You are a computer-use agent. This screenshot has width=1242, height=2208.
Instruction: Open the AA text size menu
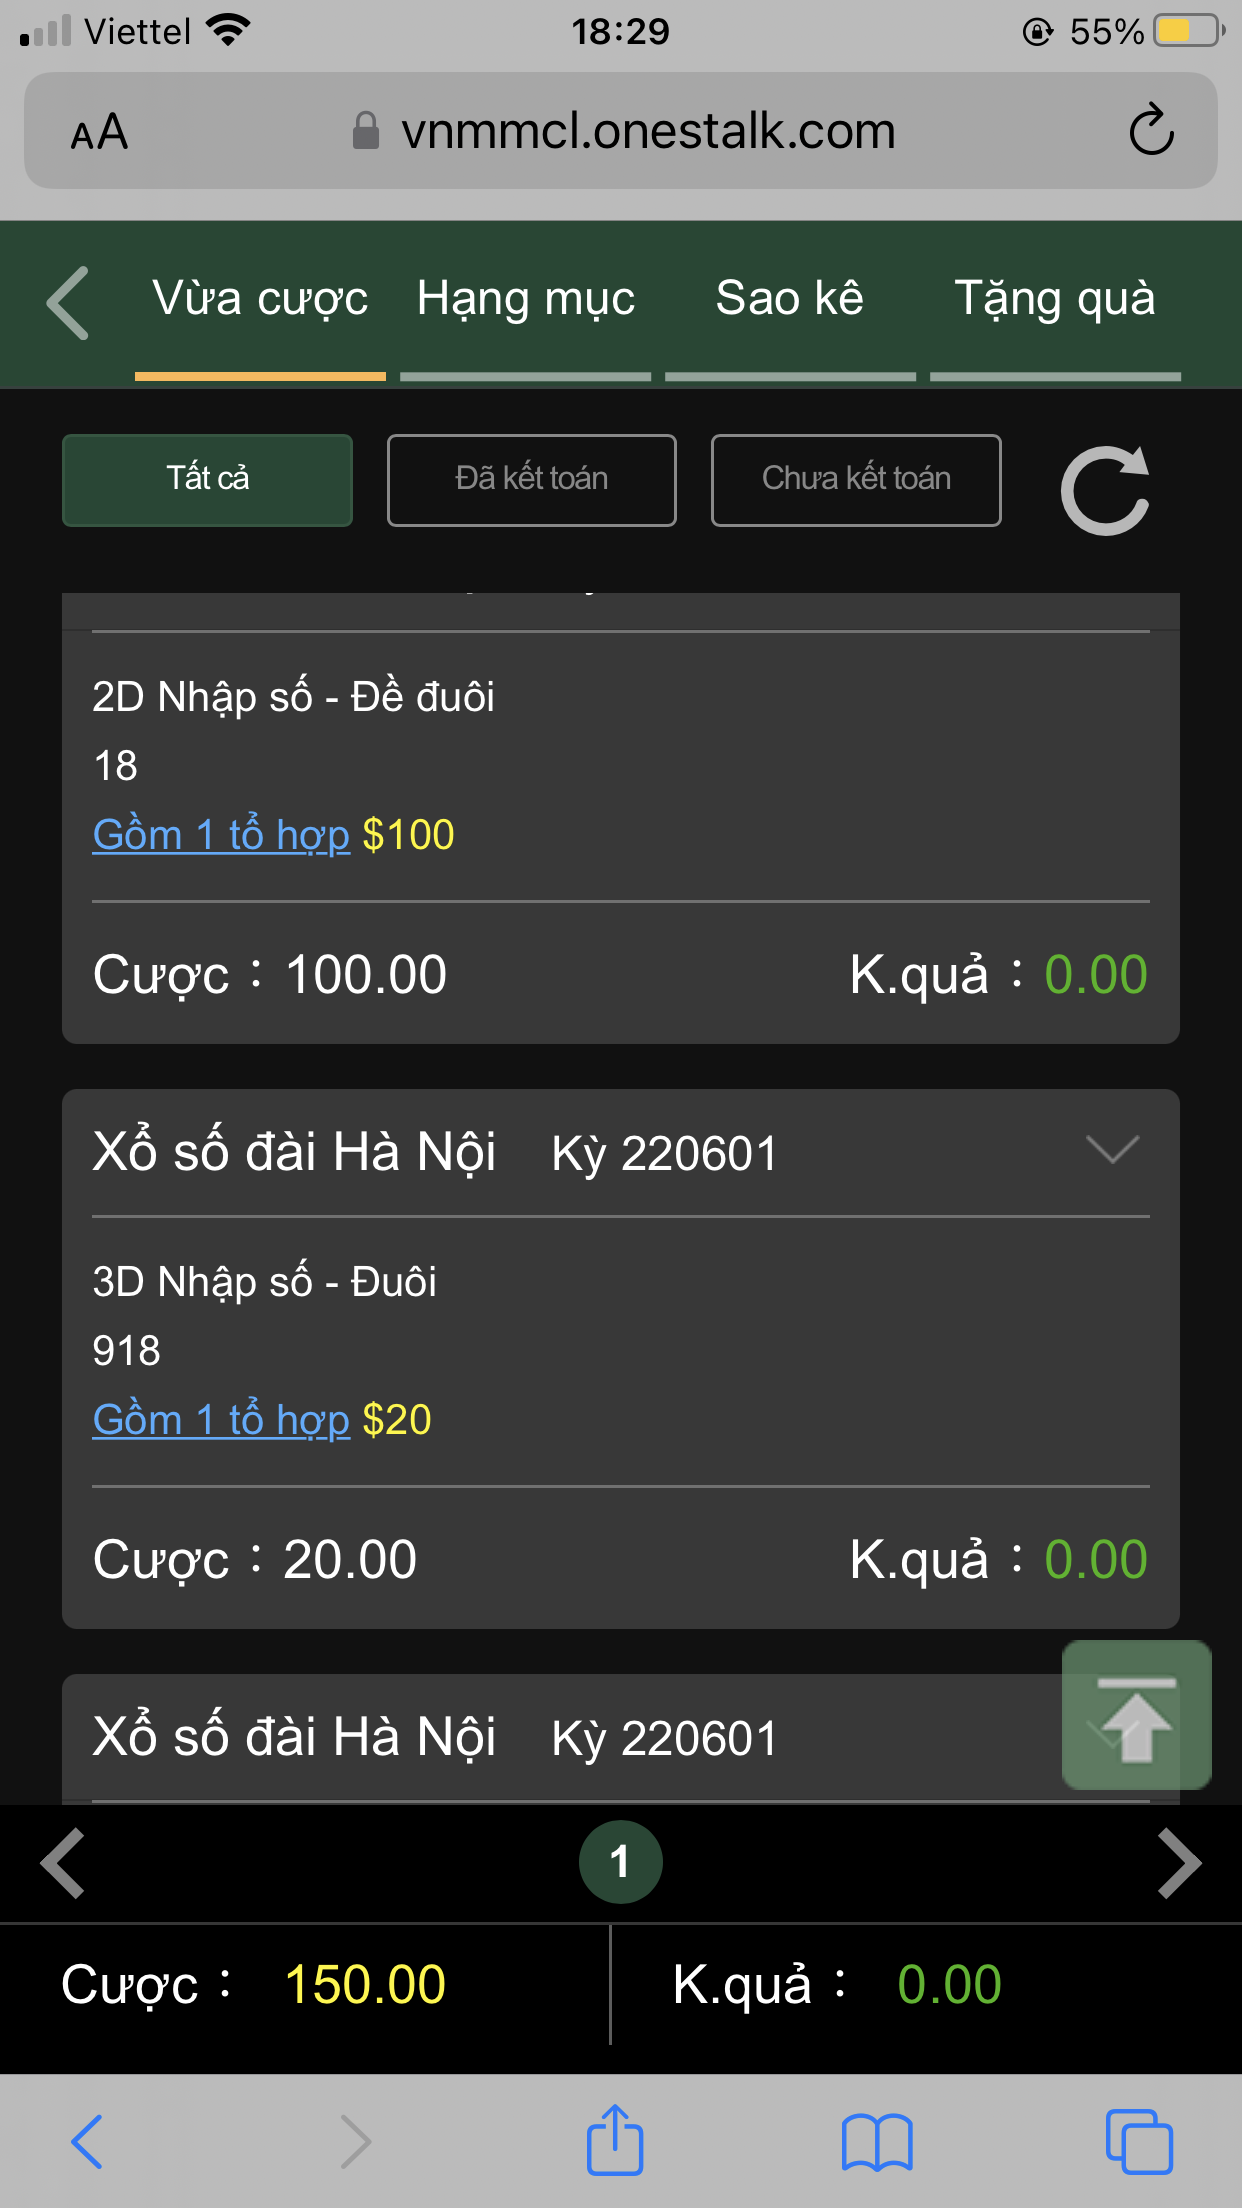(100, 132)
